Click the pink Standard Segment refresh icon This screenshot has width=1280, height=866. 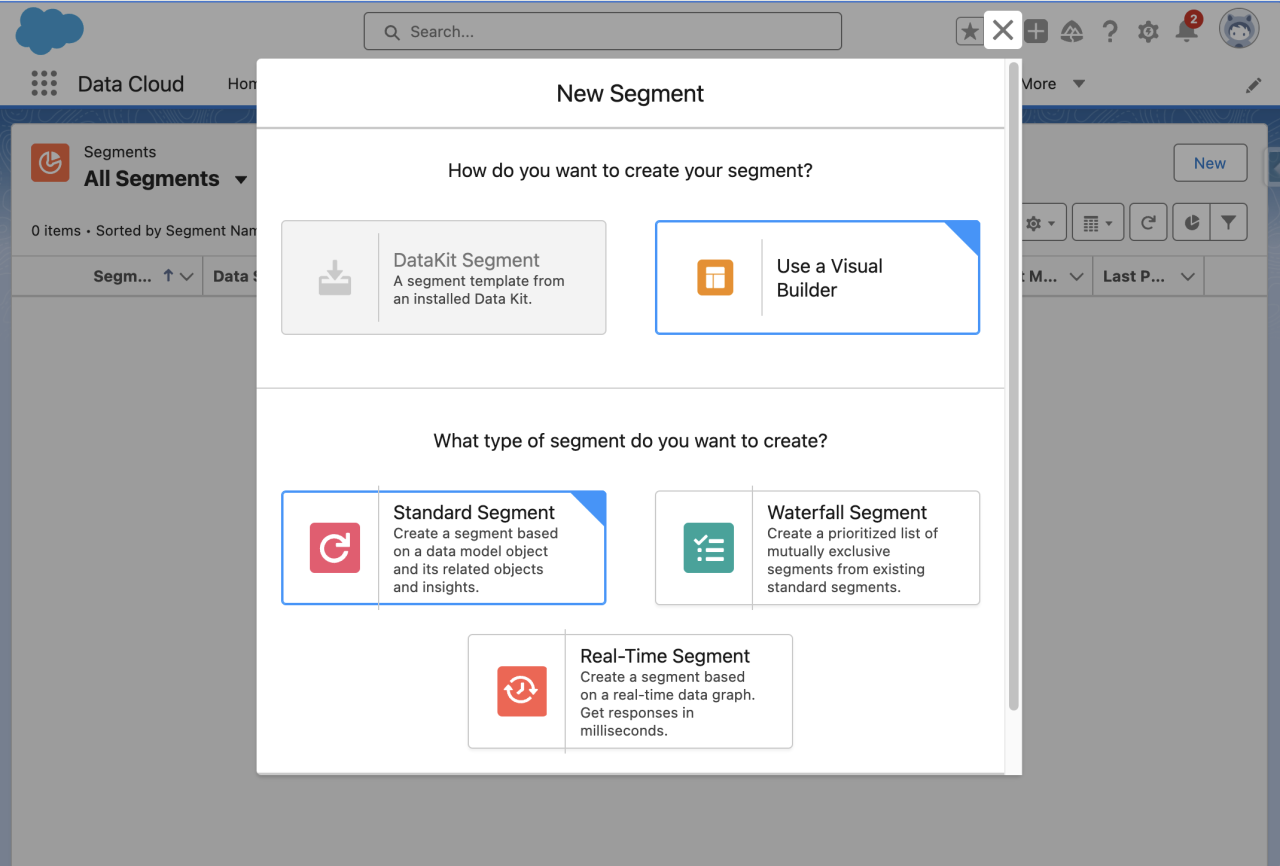[335, 548]
